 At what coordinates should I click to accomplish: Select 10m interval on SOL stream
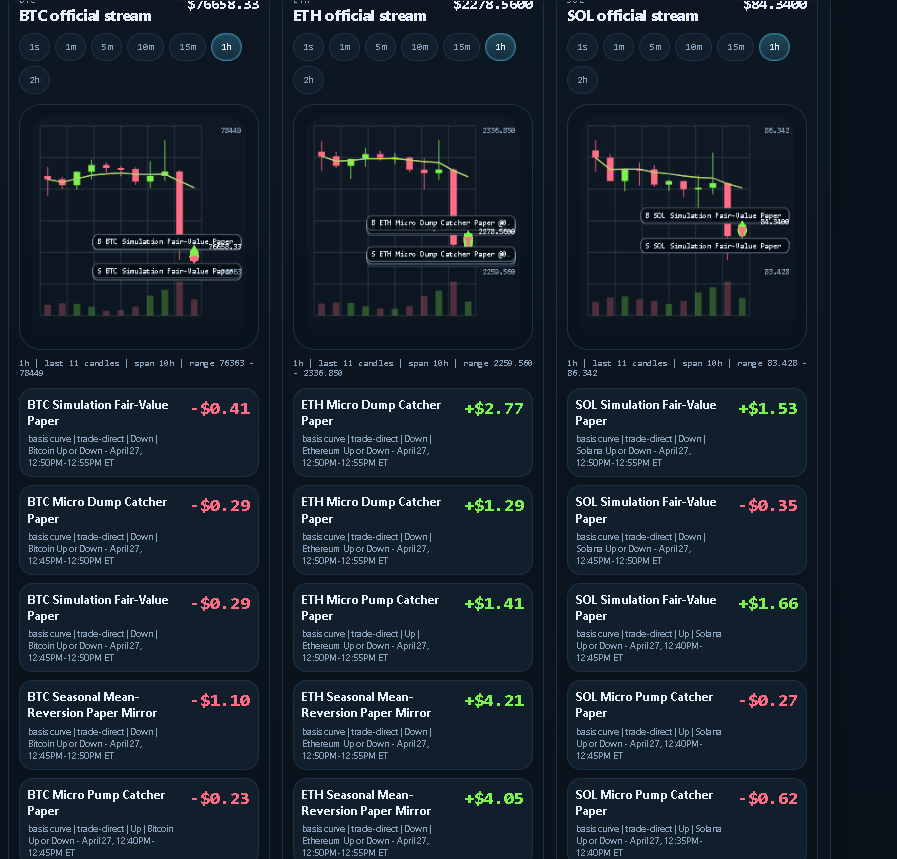click(x=693, y=47)
